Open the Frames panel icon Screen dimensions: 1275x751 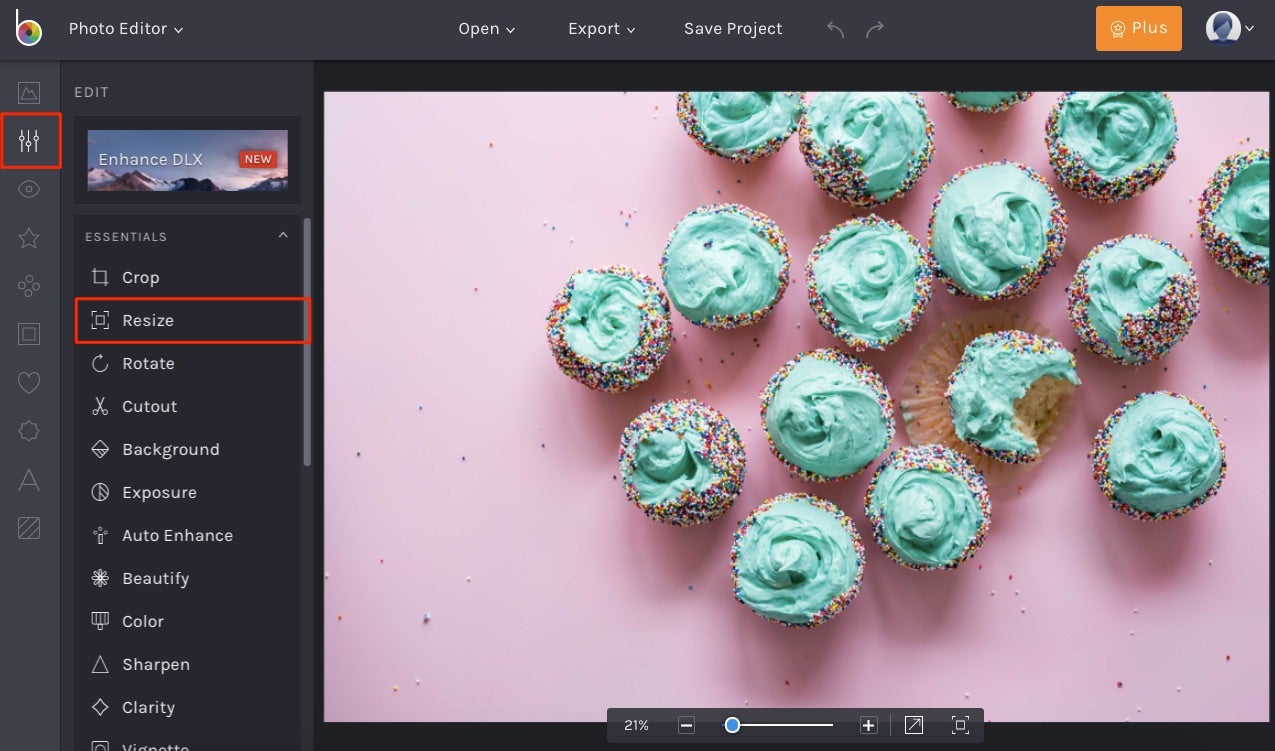pos(29,334)
